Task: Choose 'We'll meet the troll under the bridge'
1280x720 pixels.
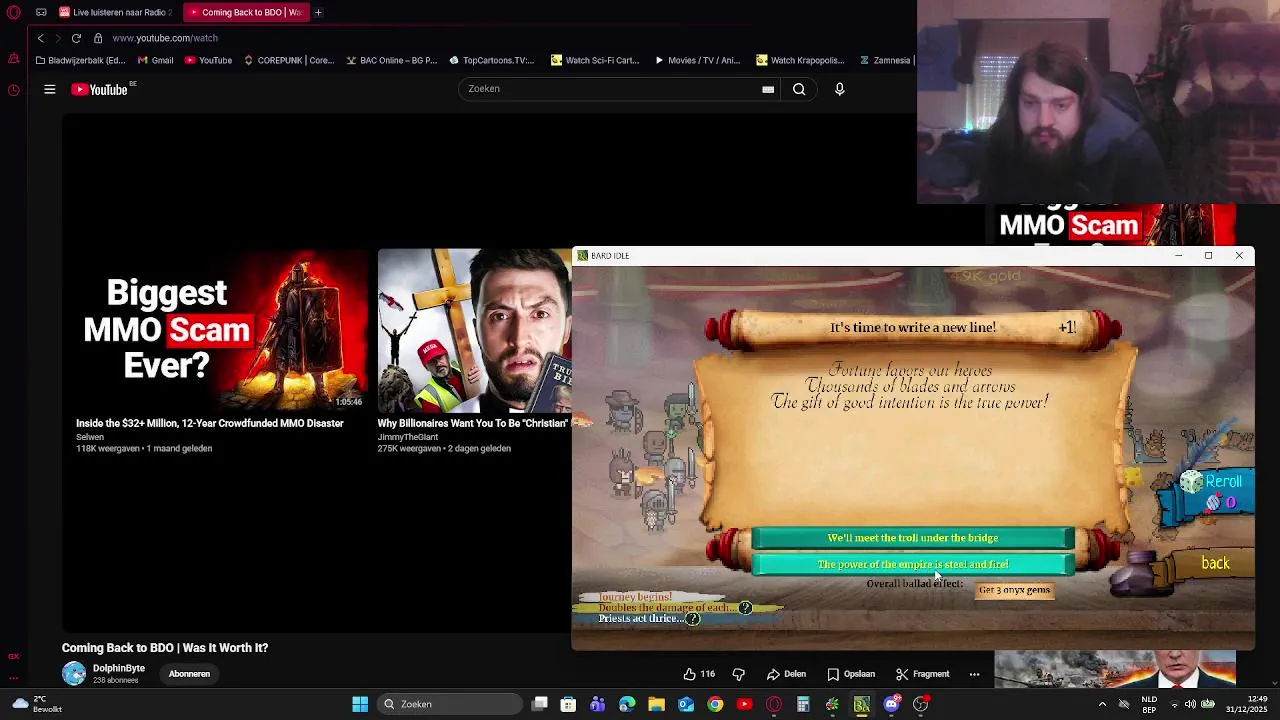Action: point(913,538)
